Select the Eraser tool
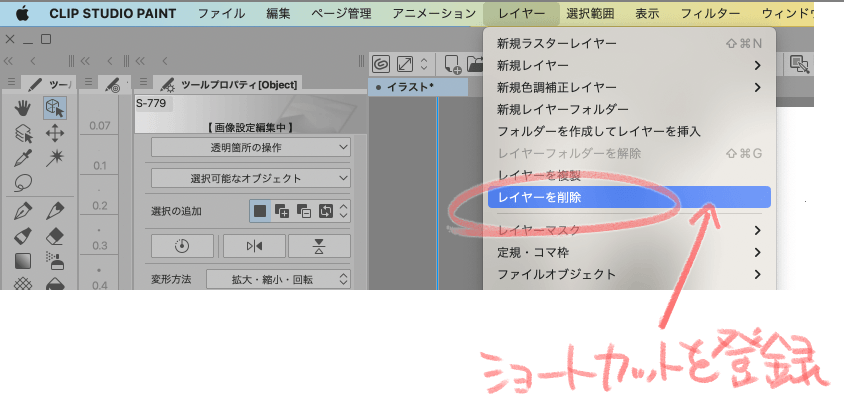 click(55, 236)
